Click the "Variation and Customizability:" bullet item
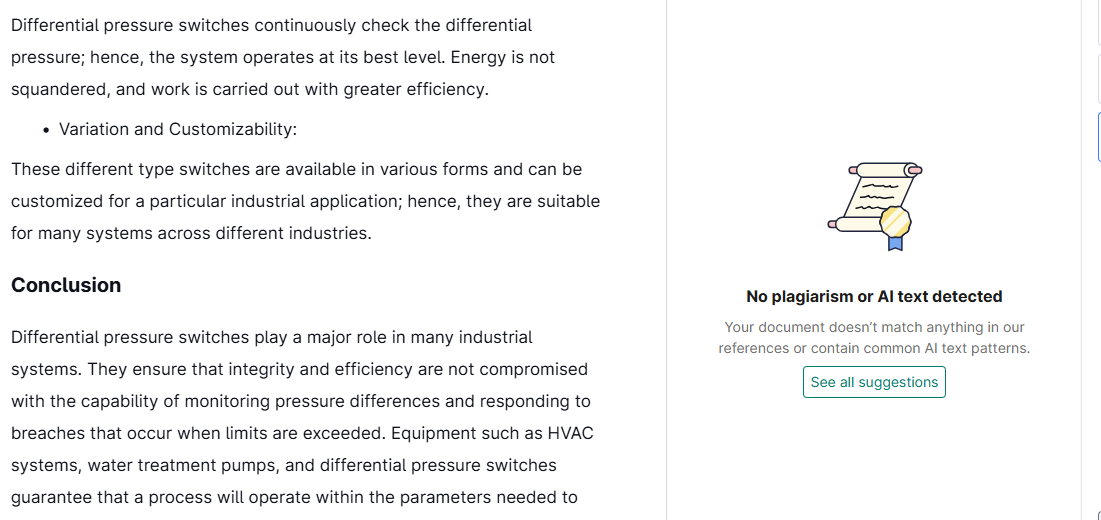 click(x=178, y=130)
